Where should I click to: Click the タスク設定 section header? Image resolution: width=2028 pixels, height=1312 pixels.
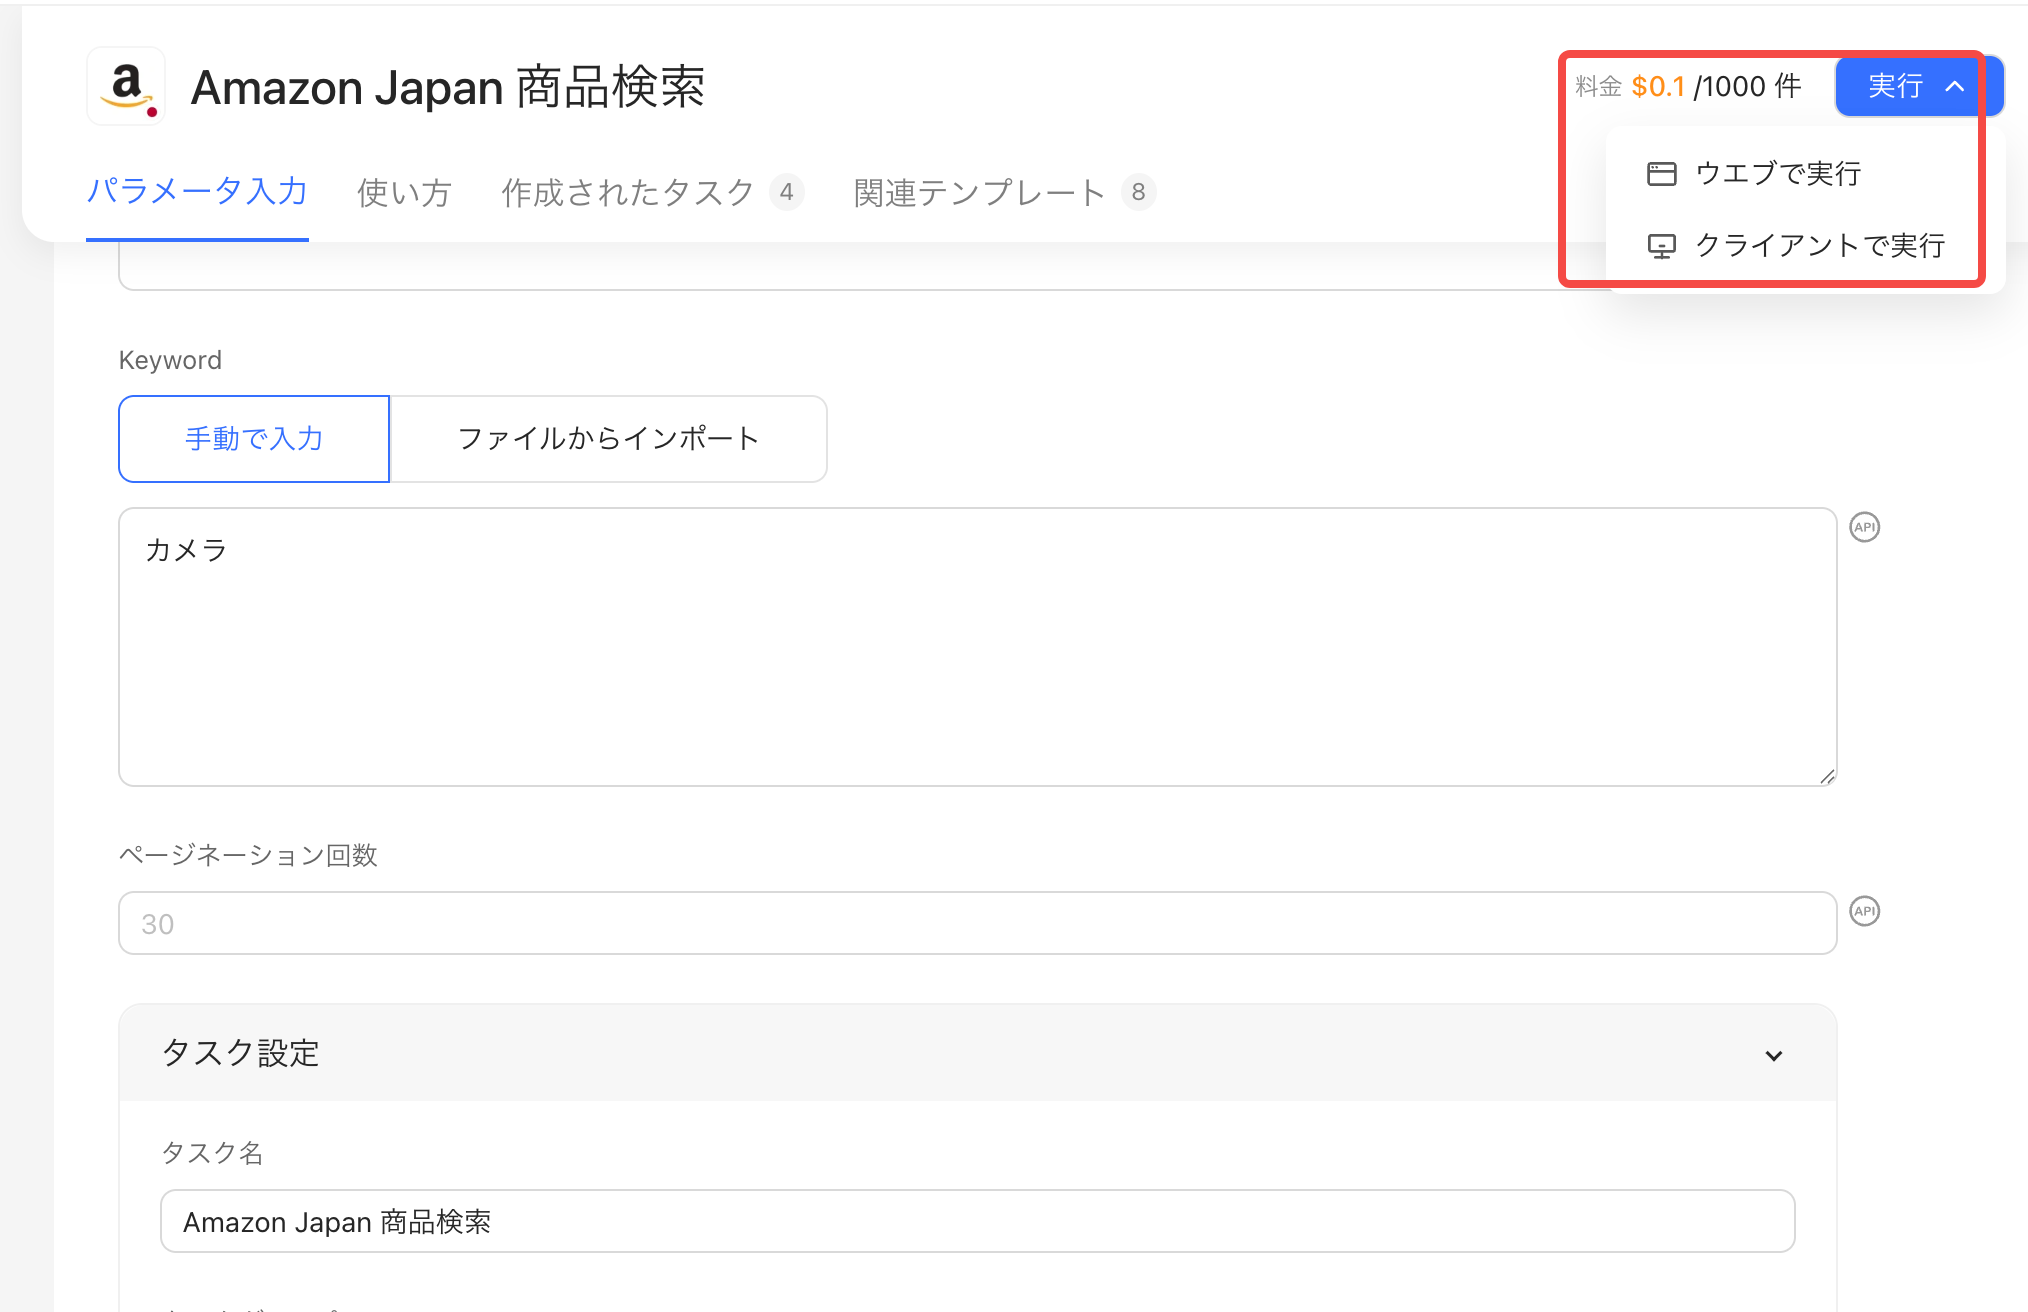click(977, 1053)
